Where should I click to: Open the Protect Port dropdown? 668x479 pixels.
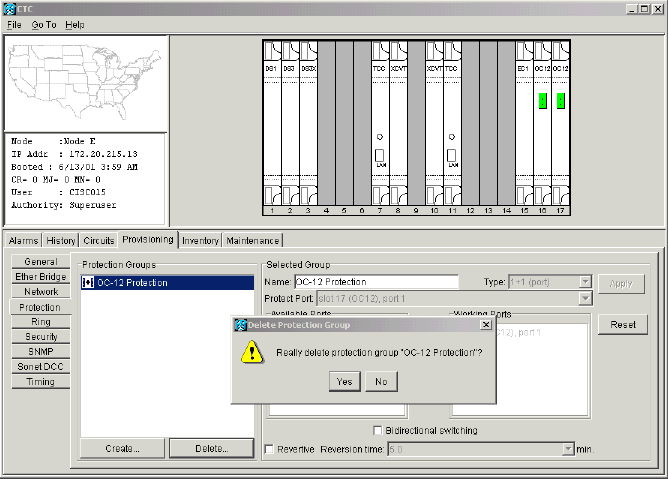click(x=585, y=298)
